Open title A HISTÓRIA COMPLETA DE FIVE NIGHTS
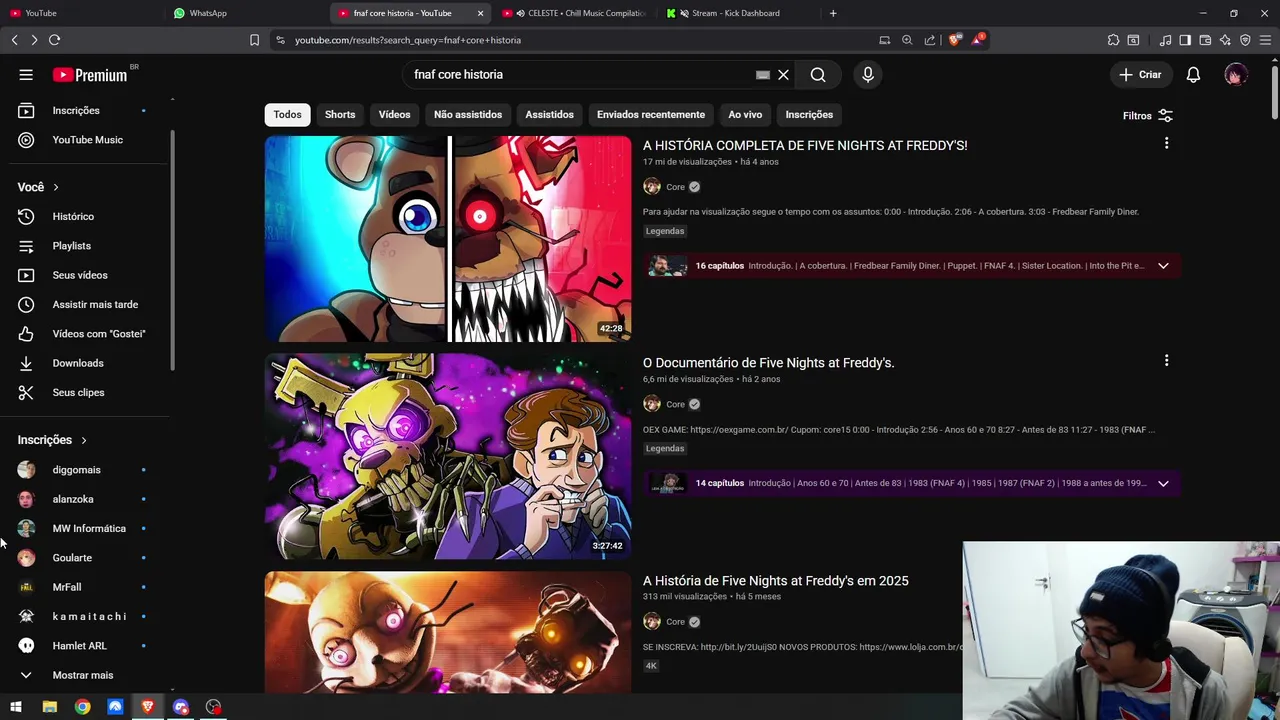 805,145
